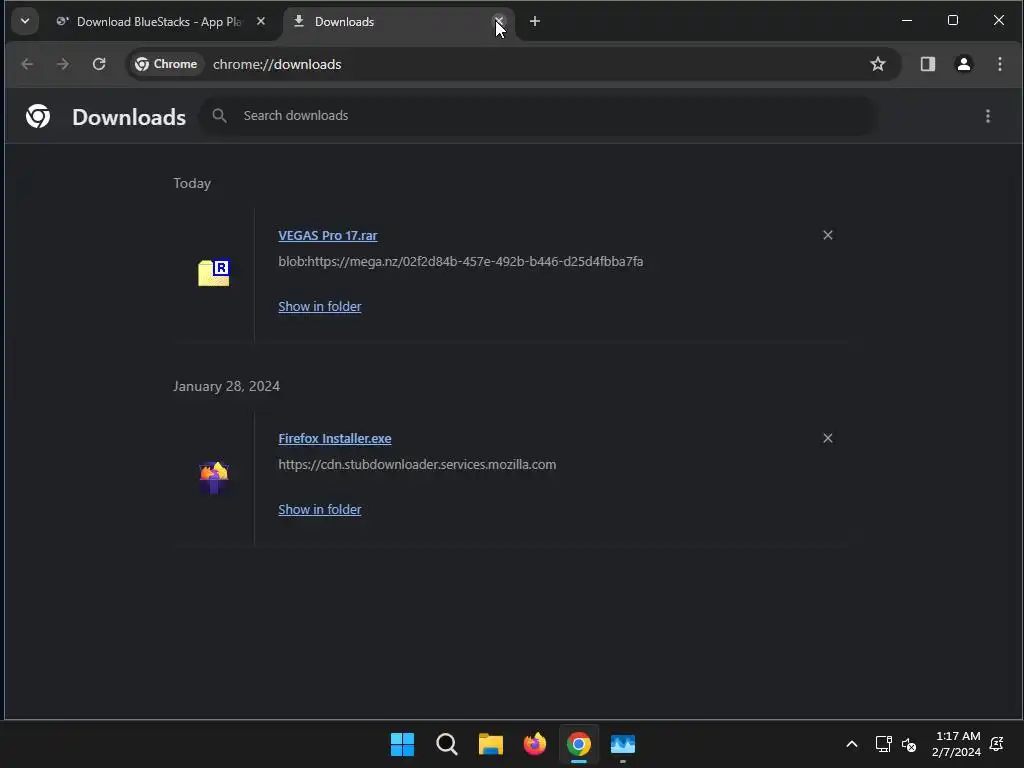The width and height of the screenshot is (1024, 768).
Task: Maximize the Chrome window
Action: [953, 21]
